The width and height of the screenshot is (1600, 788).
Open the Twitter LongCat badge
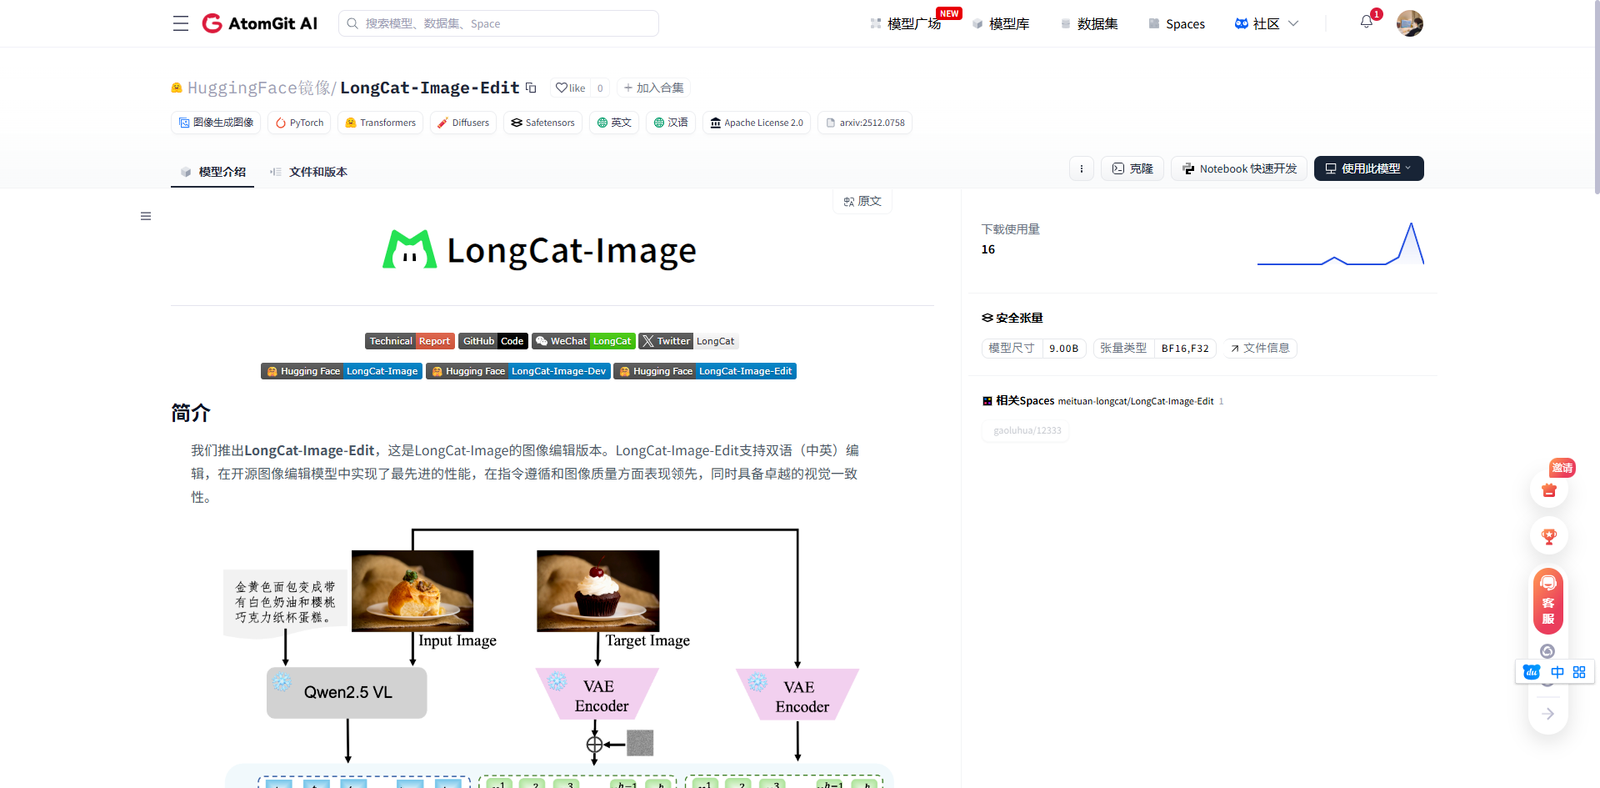[688, 341]
